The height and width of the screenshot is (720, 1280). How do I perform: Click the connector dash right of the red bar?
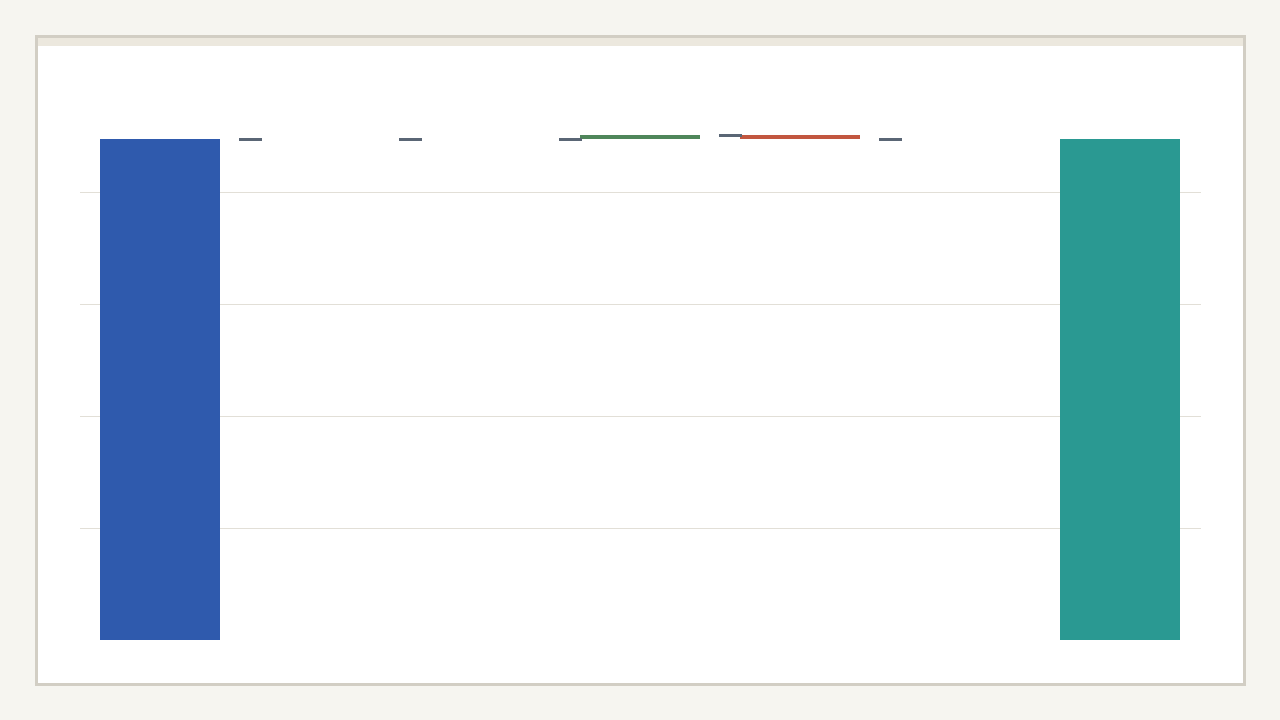pos(890,139)
